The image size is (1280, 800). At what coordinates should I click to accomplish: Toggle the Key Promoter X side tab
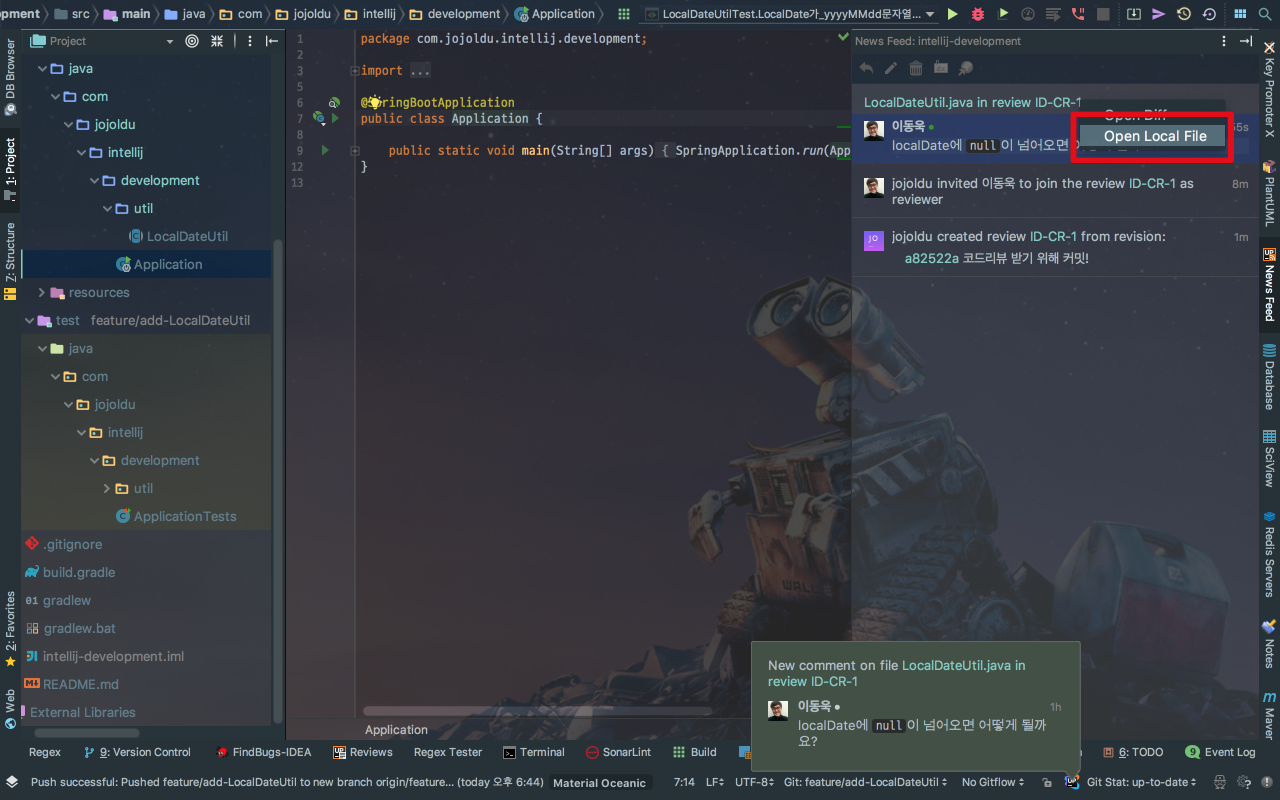(x=1269, y=91)
